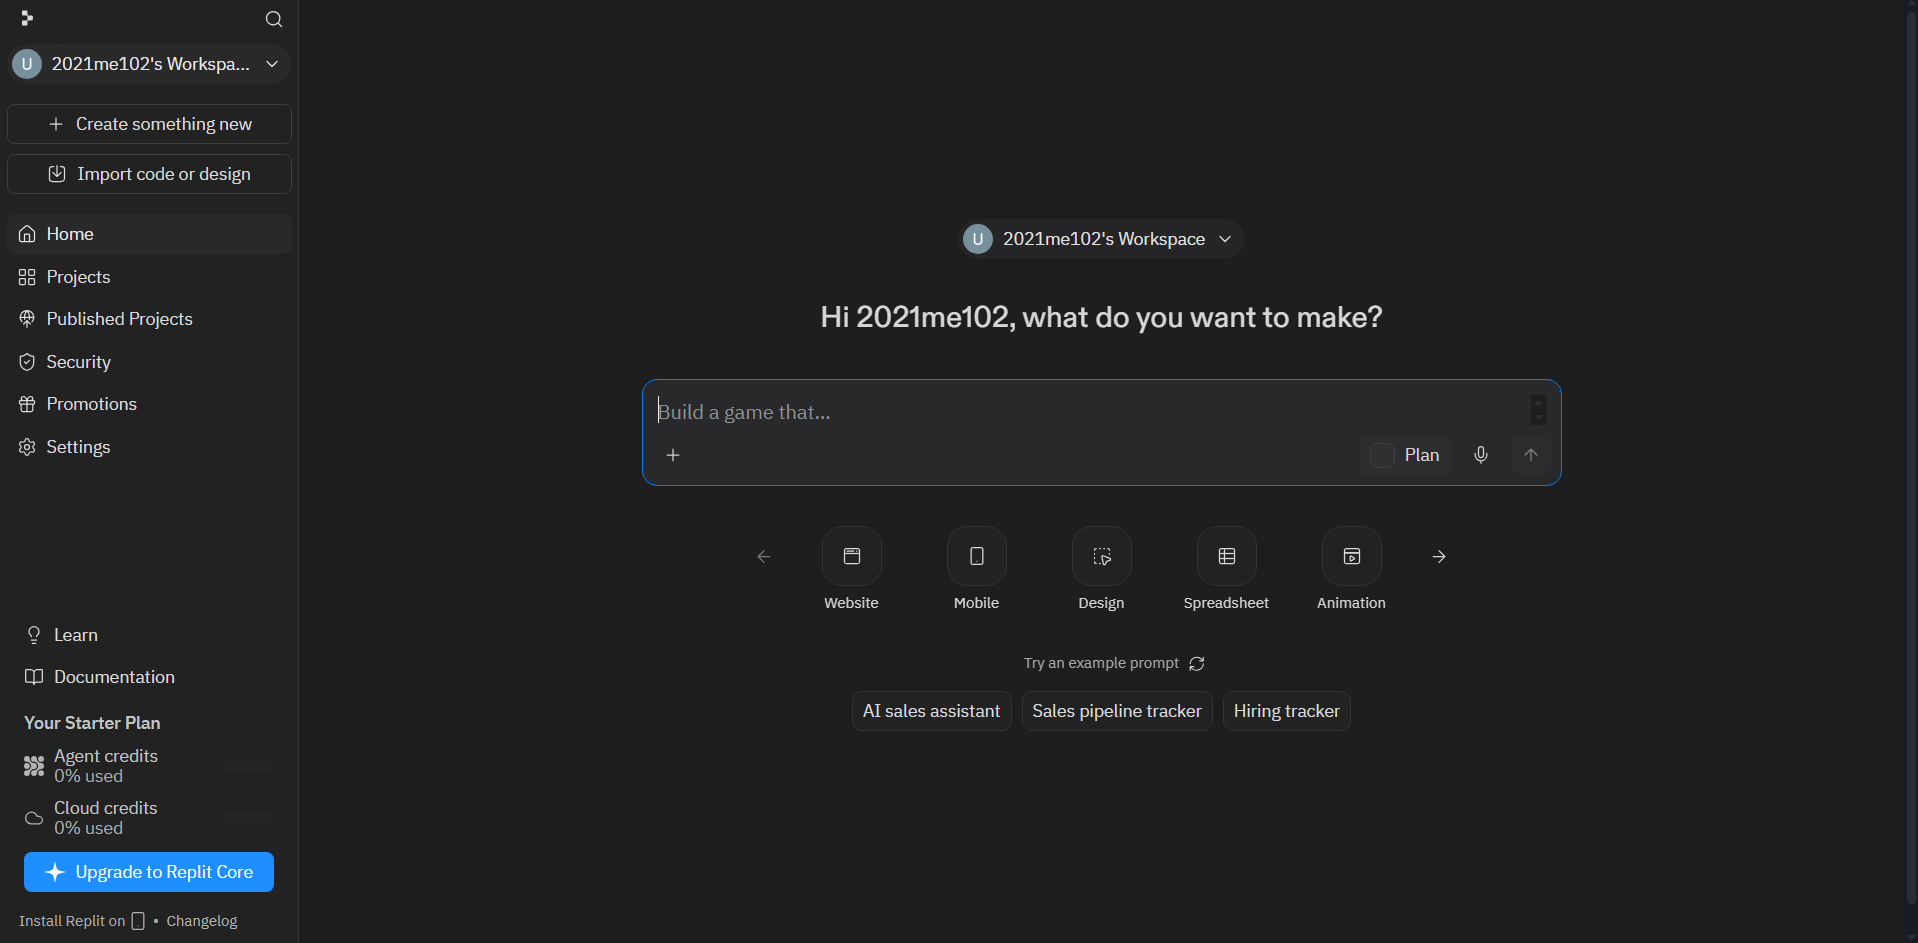Click Create something new button
The height and width of the screenshot is (943, 1918).
(x=150, y=124)
